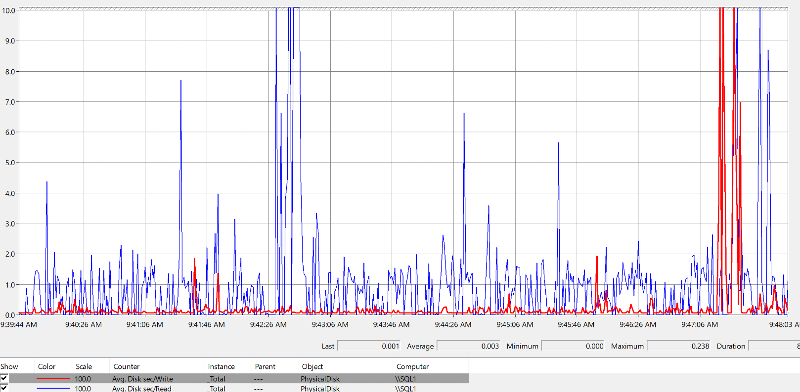Image resolution: width=800 pixels, height=392 pixels.
Task: Click the Maximum value field 0.238
Action: point(679,346)
